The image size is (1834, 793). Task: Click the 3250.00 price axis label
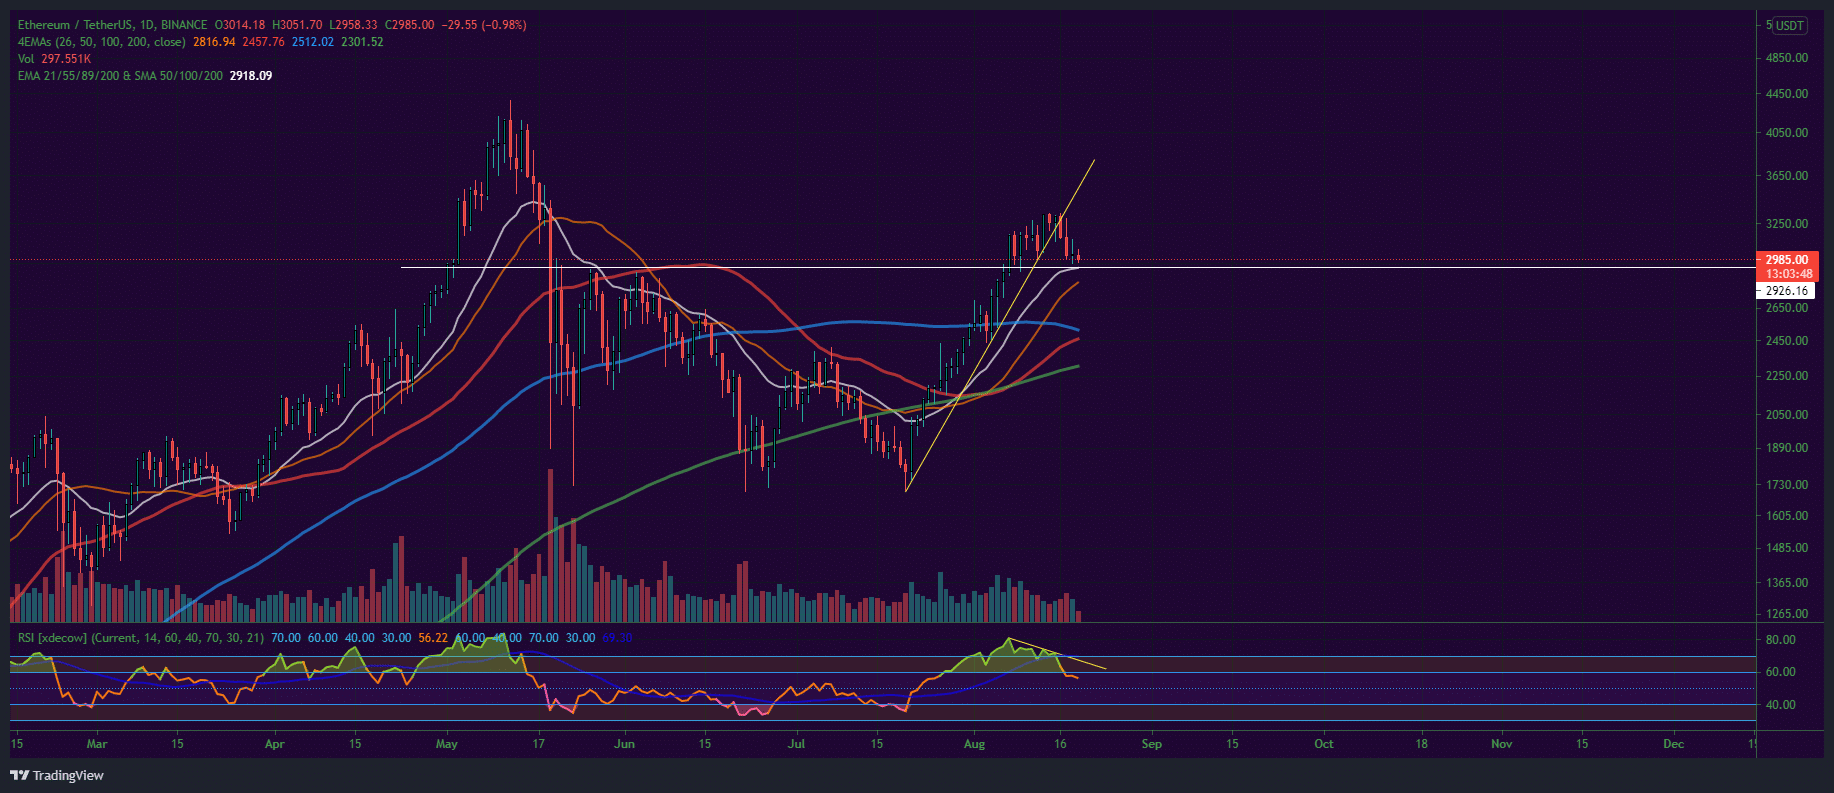coord(1787,224)
